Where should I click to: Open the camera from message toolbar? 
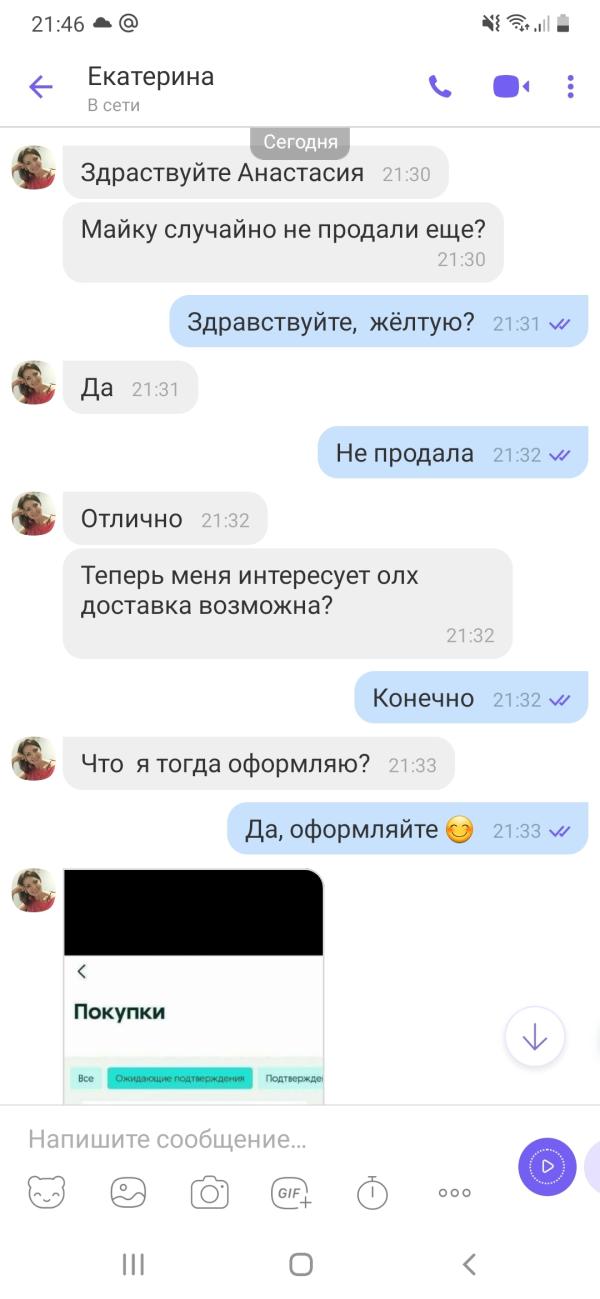click(x=210, y=1192)
